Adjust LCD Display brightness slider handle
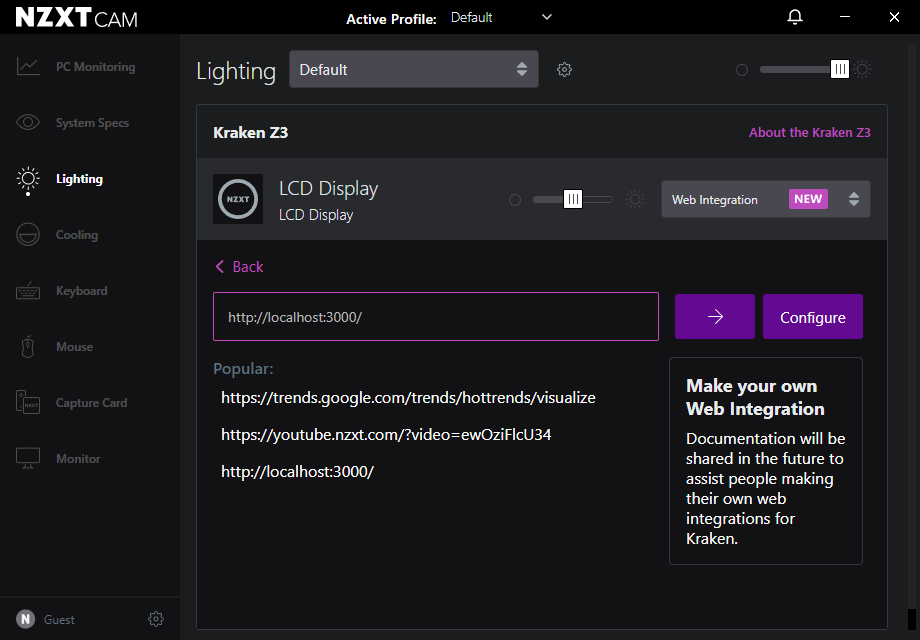 coord(573,199)
